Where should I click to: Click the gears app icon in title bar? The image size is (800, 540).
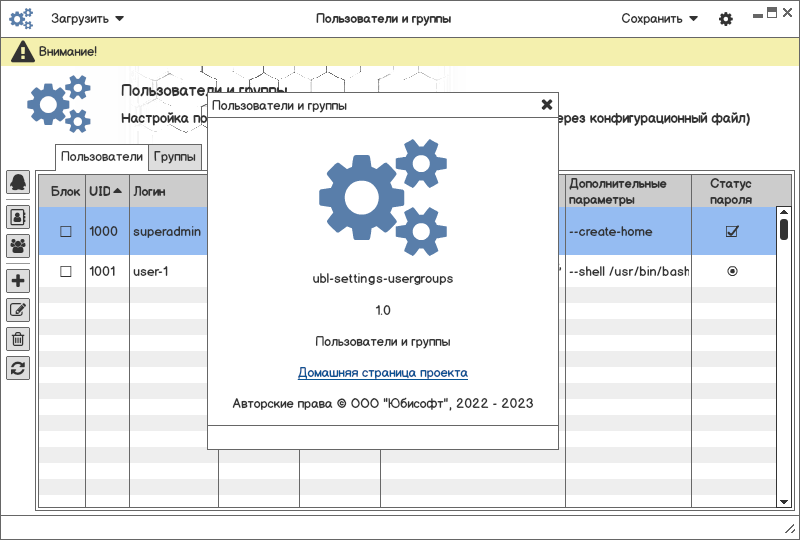21,18
